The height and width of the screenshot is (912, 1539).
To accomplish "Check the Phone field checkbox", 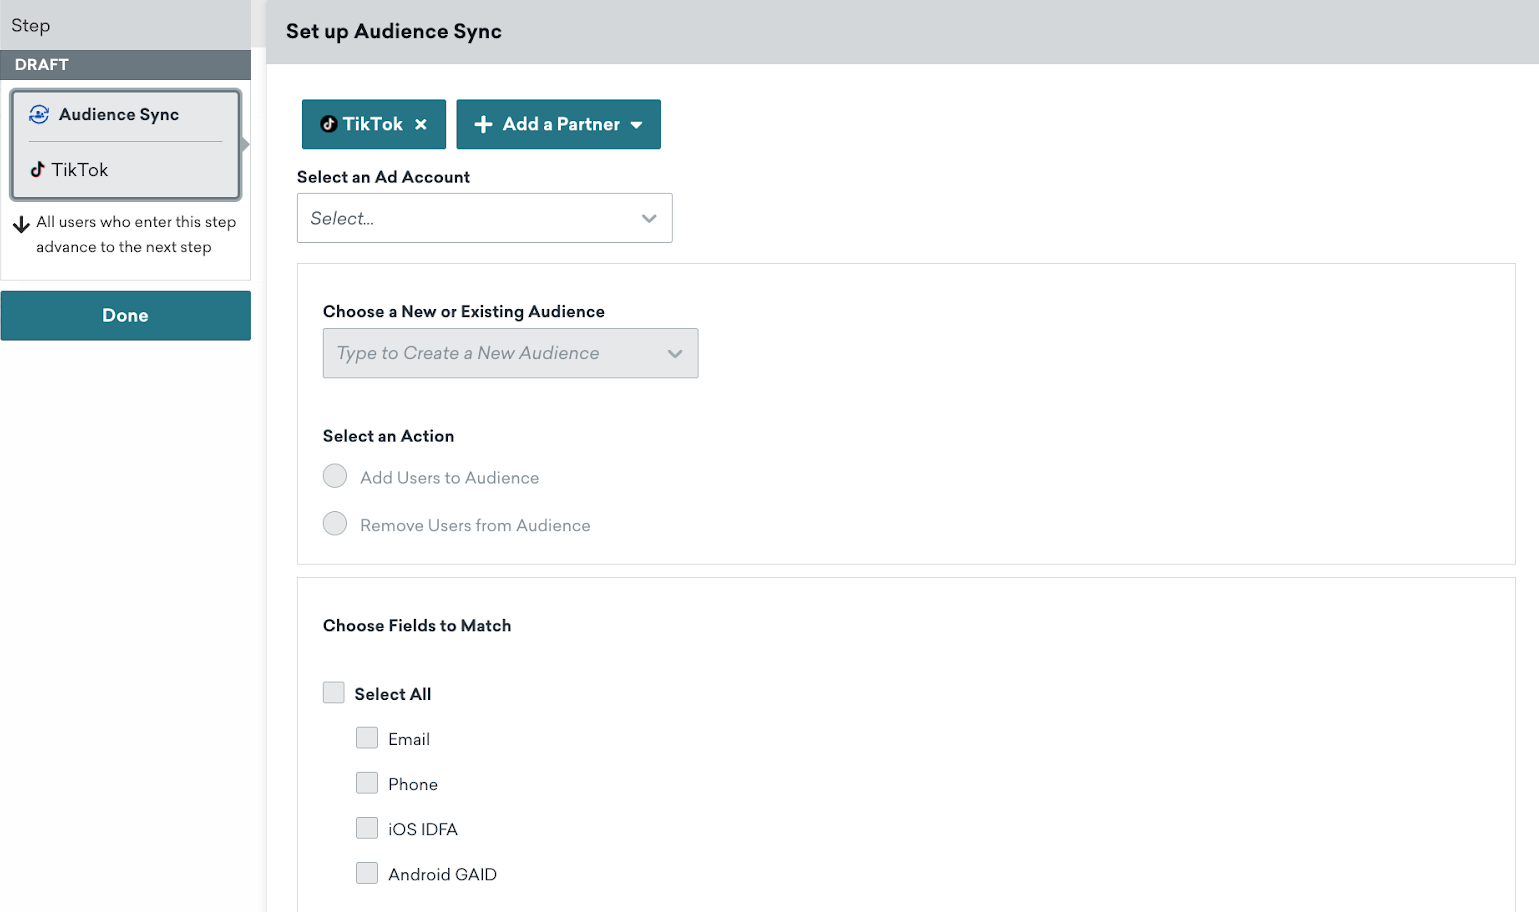I will pyautogui.click(x=367, y=783).
